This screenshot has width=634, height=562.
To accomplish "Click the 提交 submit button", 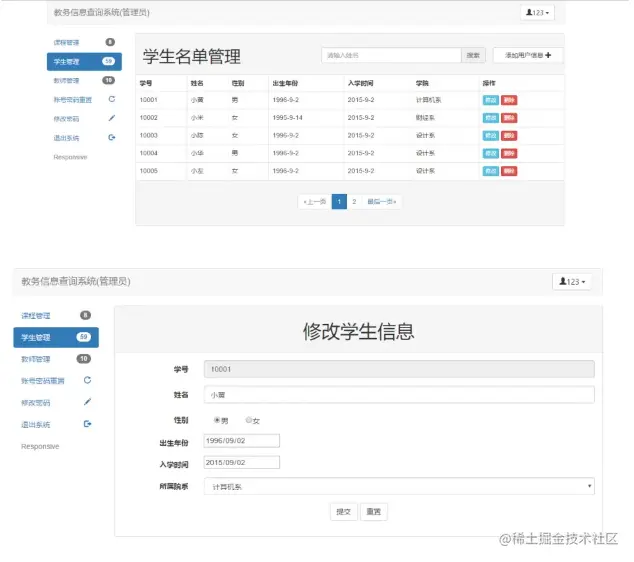I will coord(344,512).
